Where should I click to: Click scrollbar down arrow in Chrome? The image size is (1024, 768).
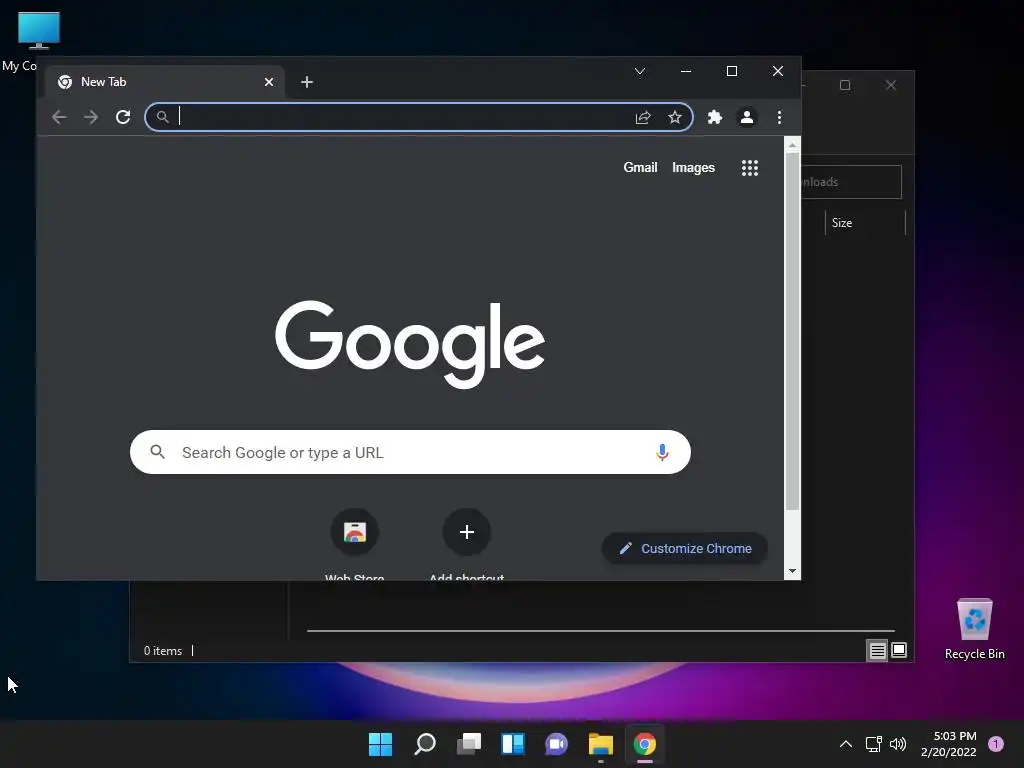tap(792, 571)
